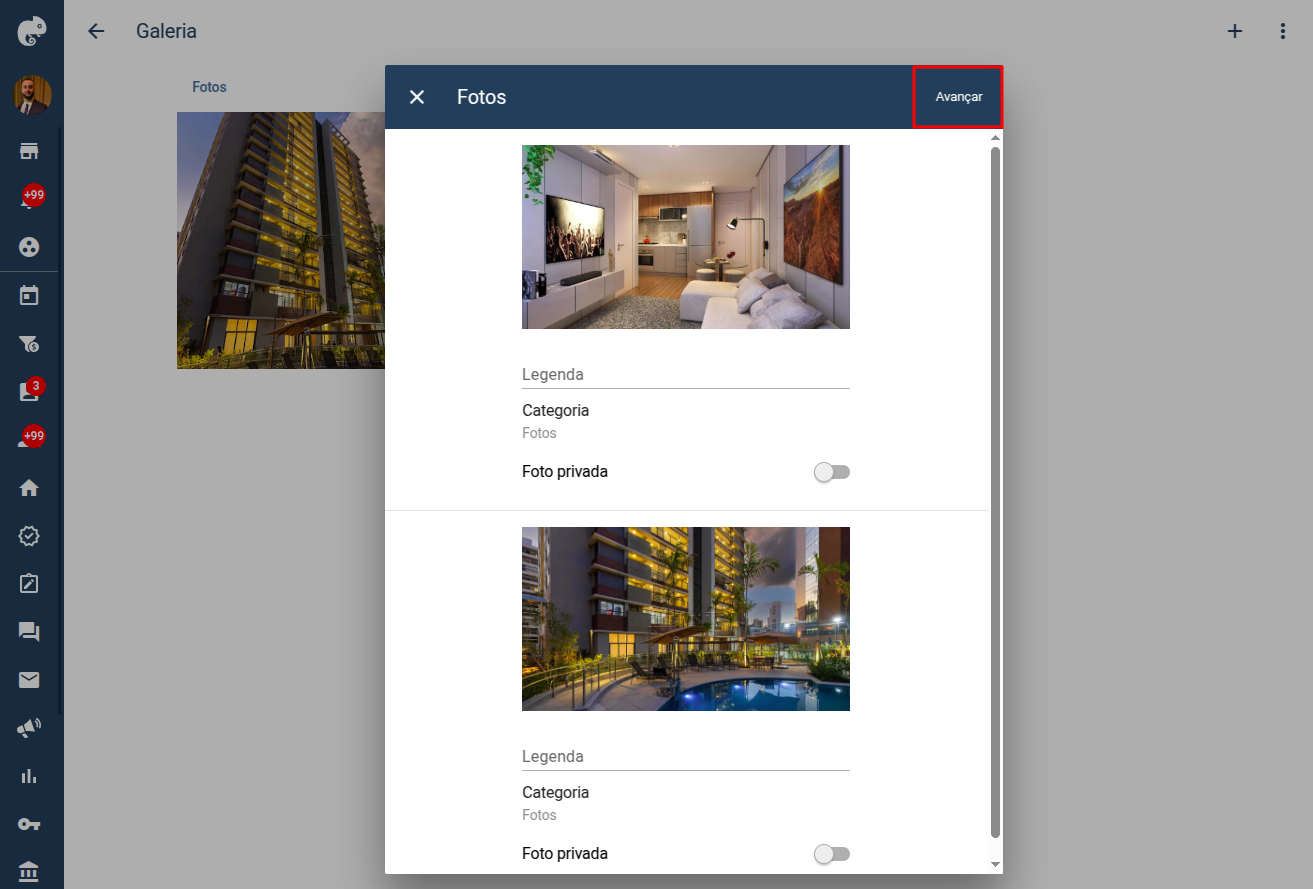Open the bar chart reports icon
This screenshot has width=1313, height=889.
click(x=29, y=776)
